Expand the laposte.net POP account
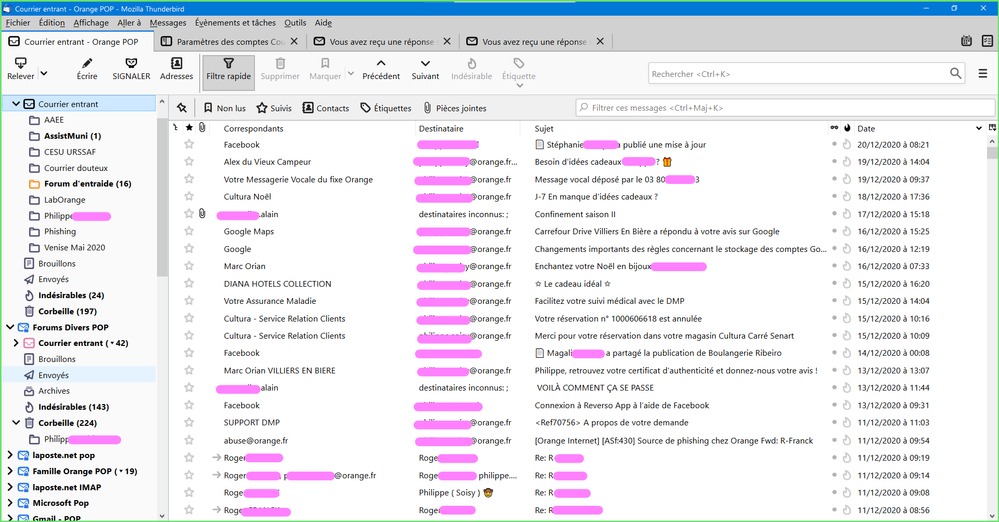This screenshot has height=522, width=999. [10, 455]
